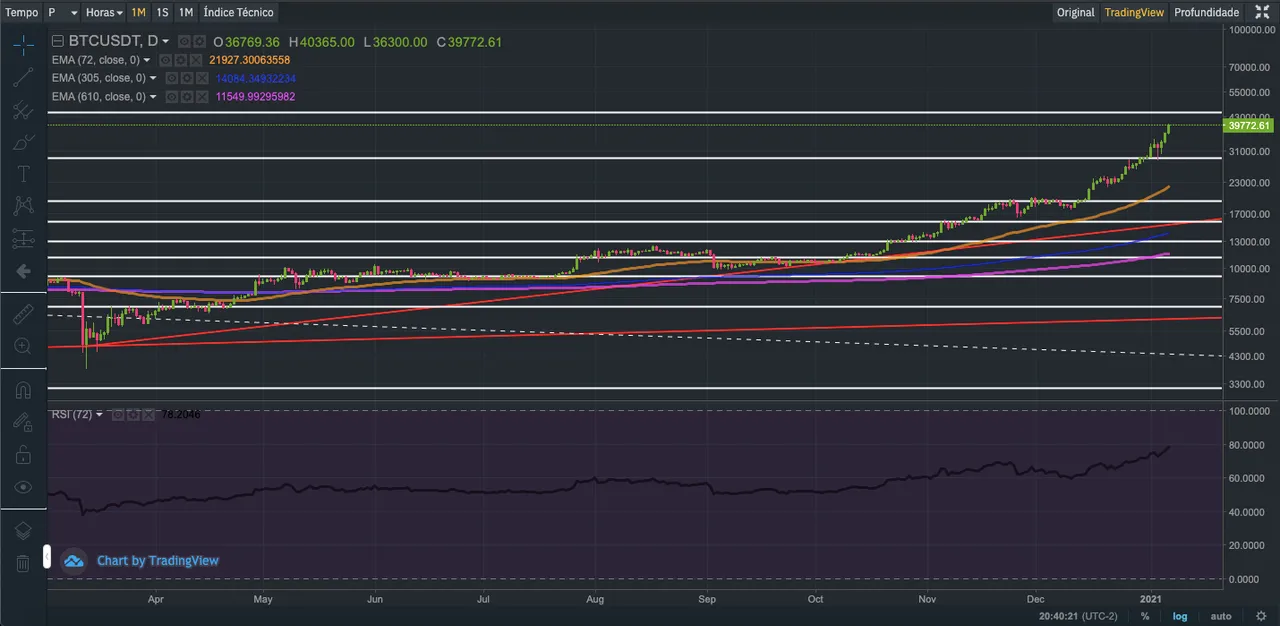
Task: Open the pitchfork drawing tools
Action: point(23,110)
